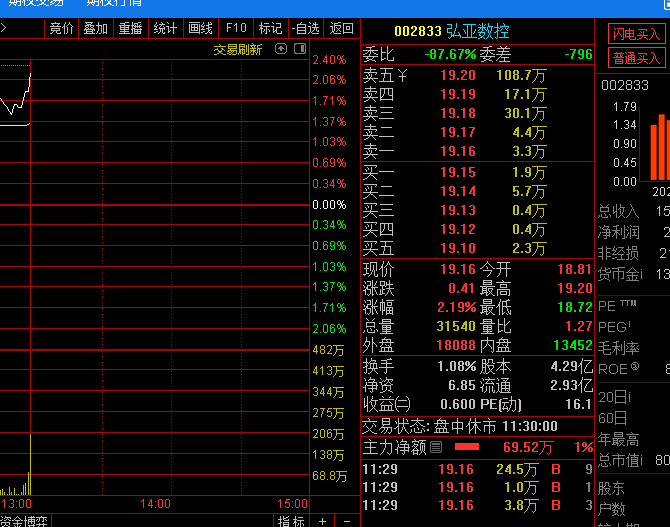Click 总量 31540 value

456,327
